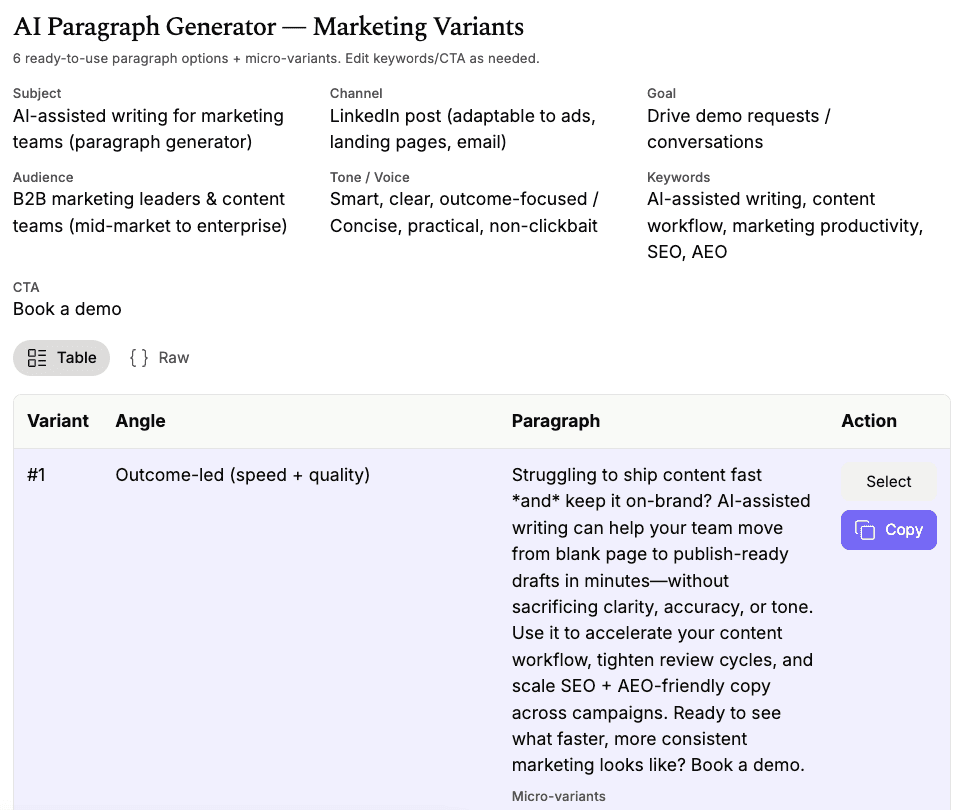Click the variant #1 paragraph text
Image resolution: width=963 pixels, height=810 pixels.
[x=661, y=620]
